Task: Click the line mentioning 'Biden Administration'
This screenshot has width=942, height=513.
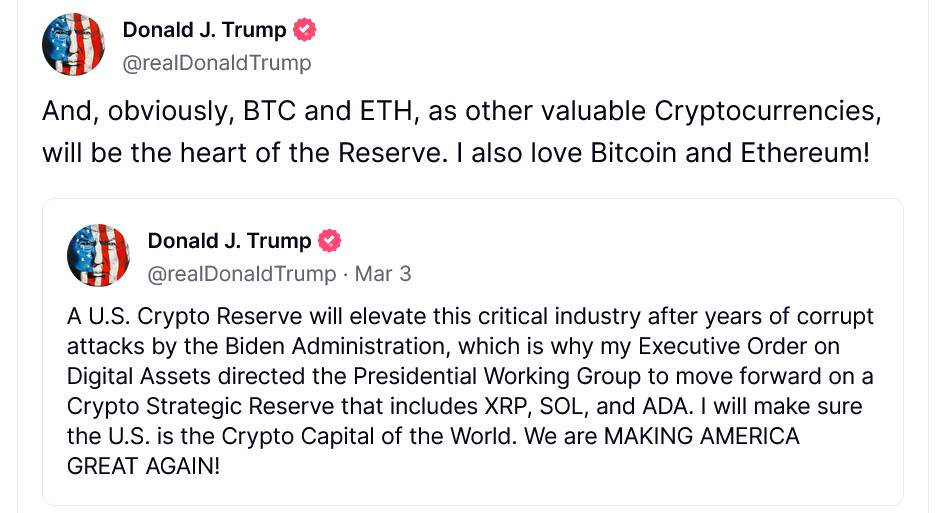Action: (453, 346)
